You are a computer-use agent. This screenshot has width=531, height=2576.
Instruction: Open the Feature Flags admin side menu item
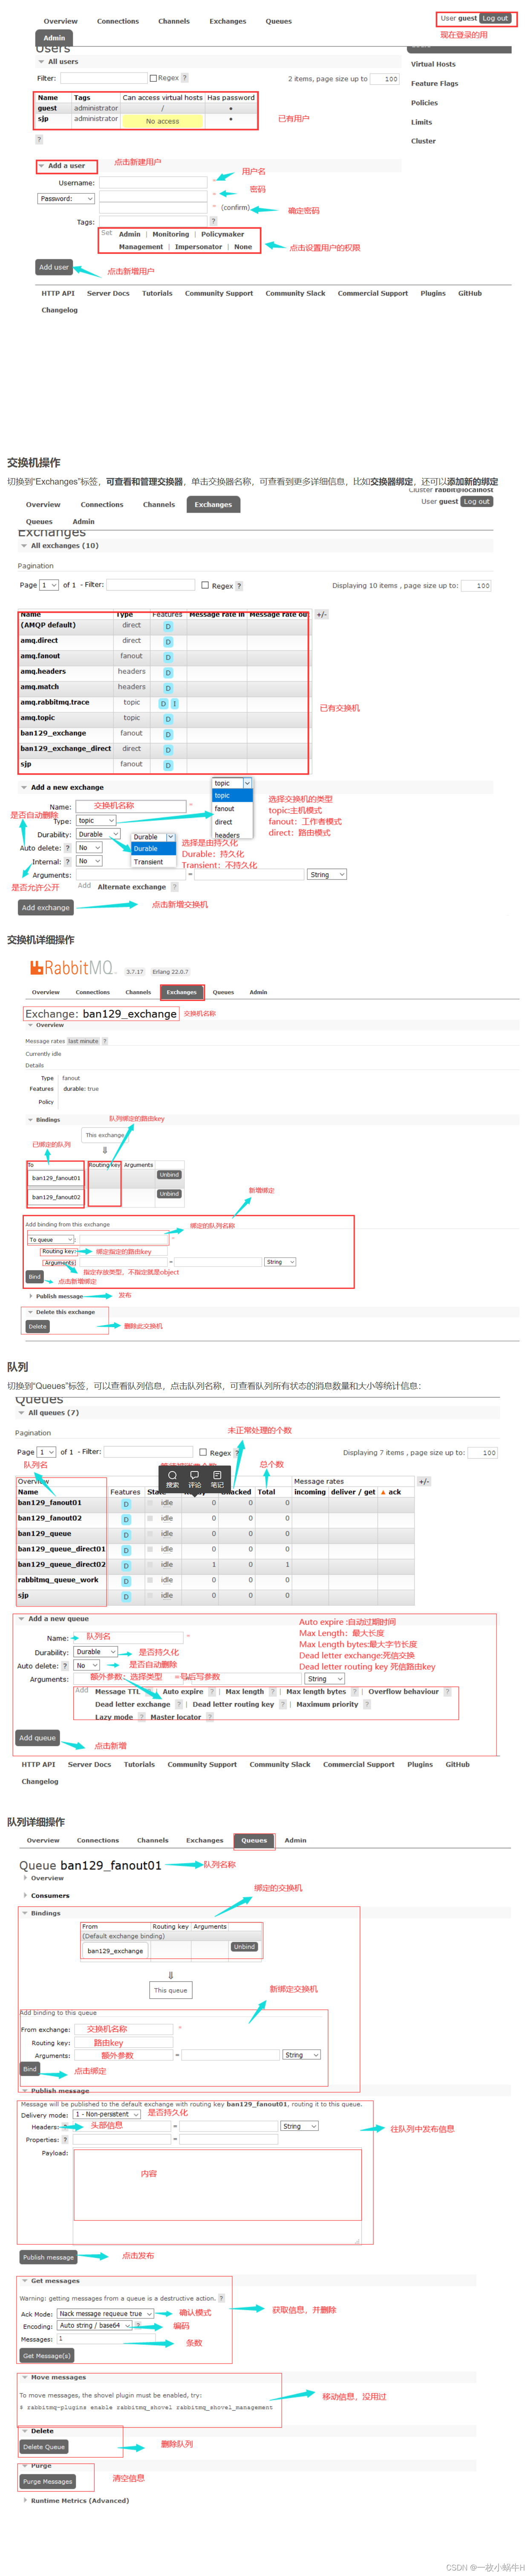point(434,84)
